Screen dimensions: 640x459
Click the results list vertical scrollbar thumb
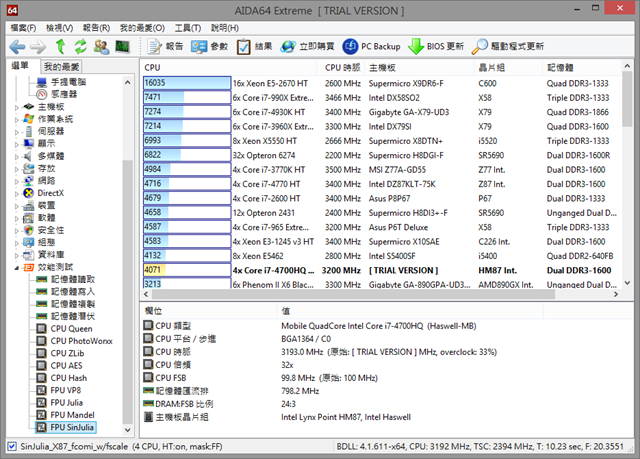(627, 100)
